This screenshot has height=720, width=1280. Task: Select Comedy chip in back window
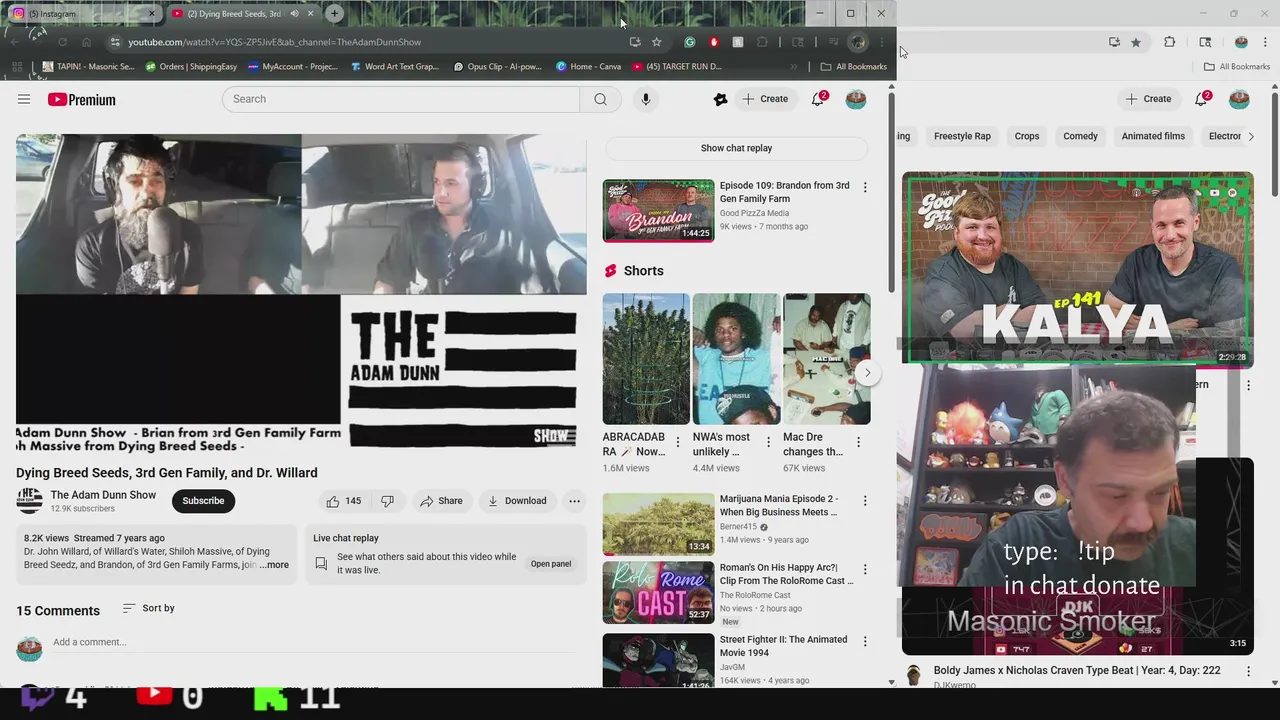[1080, 136]
